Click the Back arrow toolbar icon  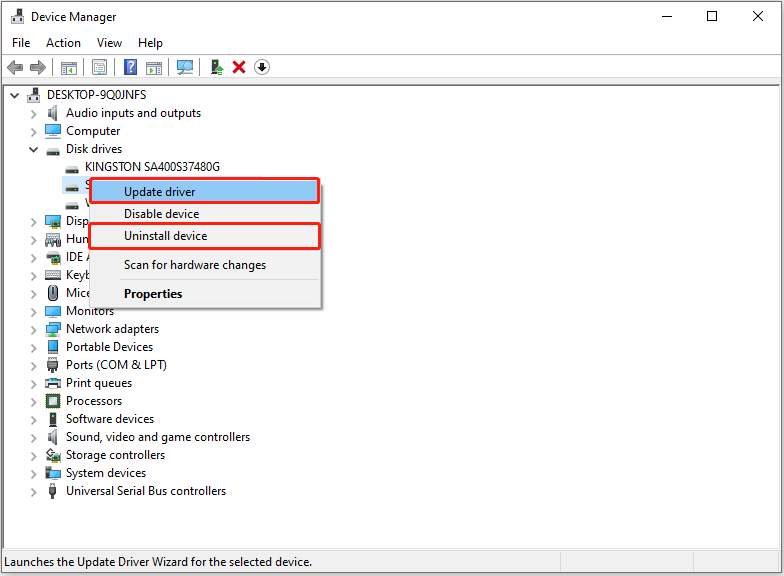15,67
